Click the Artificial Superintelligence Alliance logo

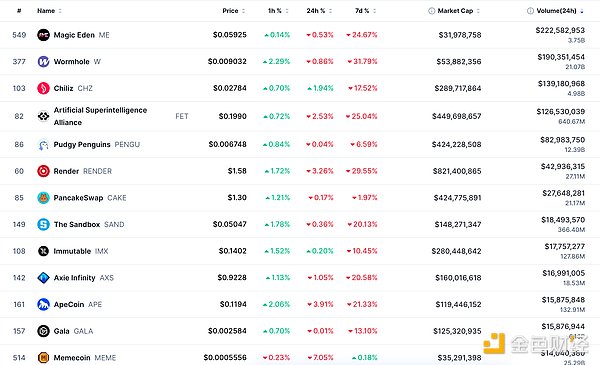click(43, 116)
